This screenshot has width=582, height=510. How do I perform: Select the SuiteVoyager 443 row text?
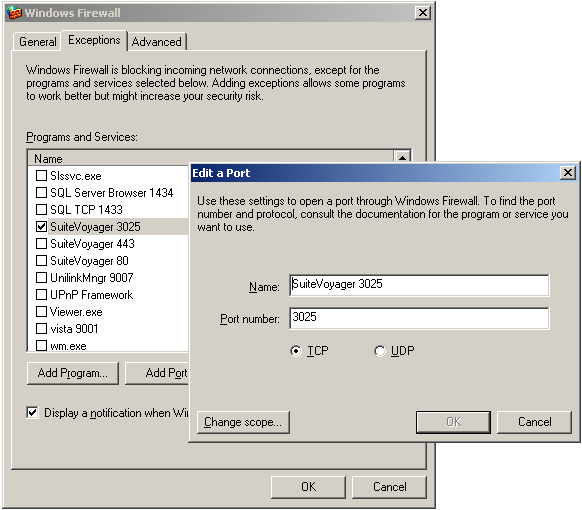[x=92, y=243]
